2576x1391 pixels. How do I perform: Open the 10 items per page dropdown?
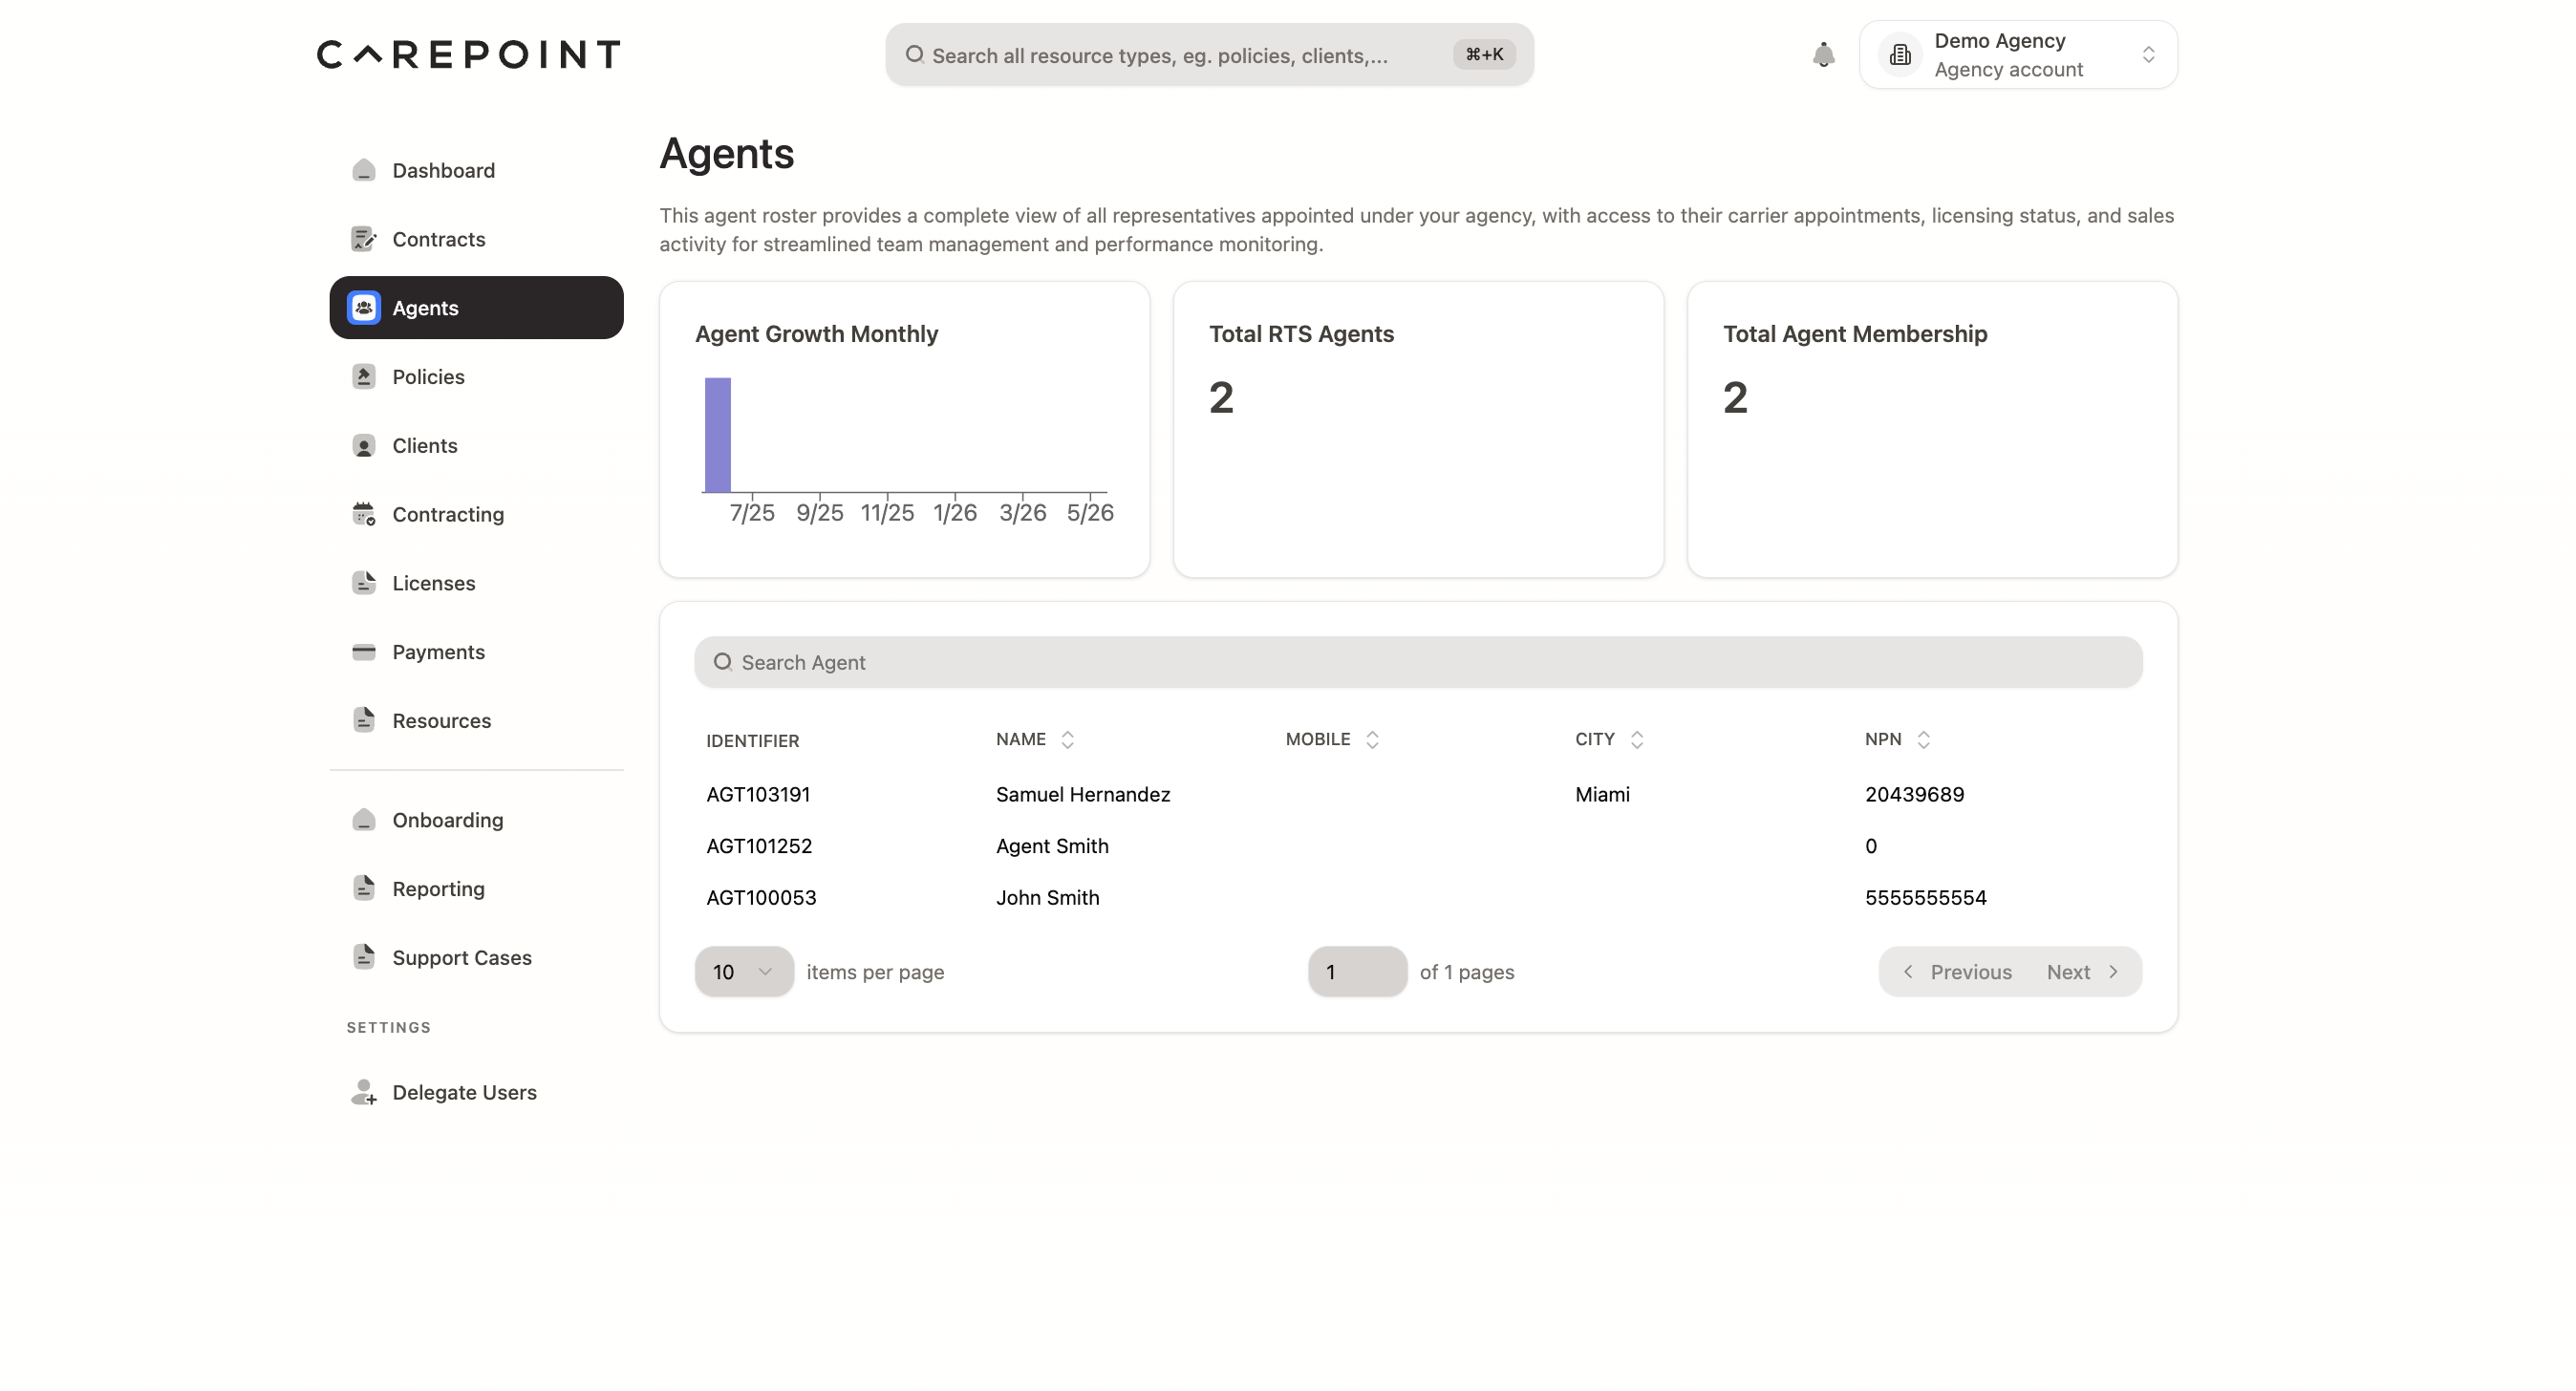tap(744, 972)
